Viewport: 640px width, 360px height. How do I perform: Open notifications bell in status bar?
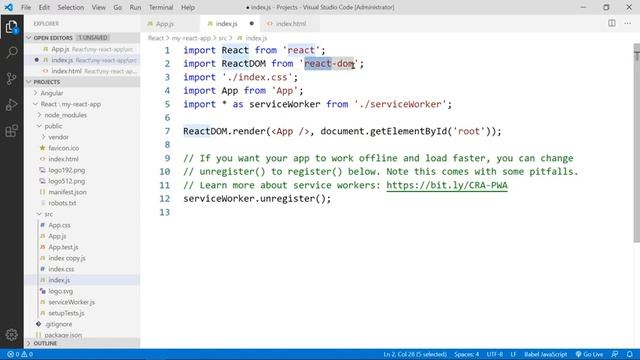click(x=630, y=354)
